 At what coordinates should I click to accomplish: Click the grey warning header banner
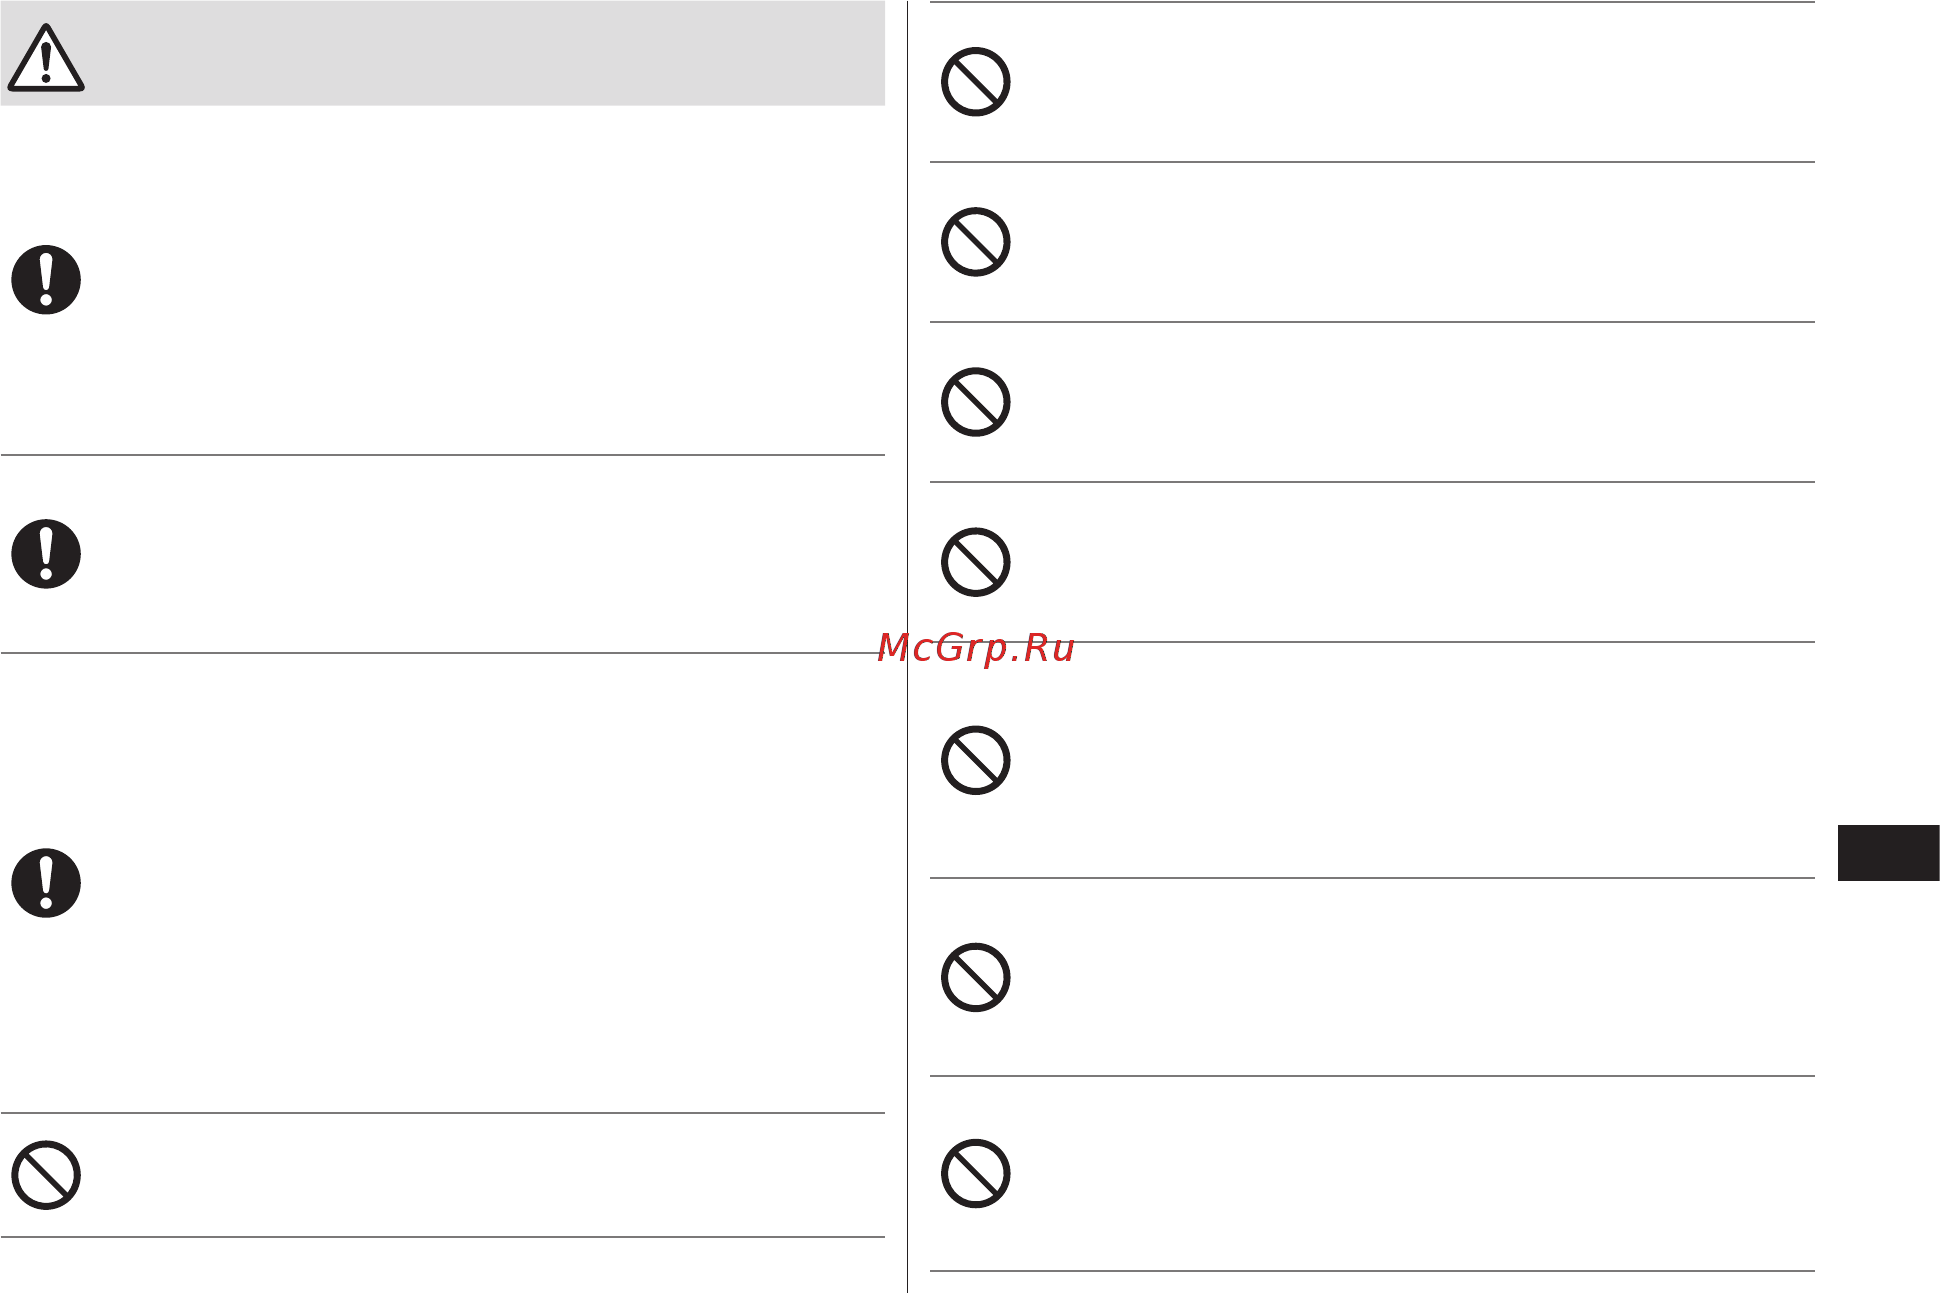click(443, 53)
